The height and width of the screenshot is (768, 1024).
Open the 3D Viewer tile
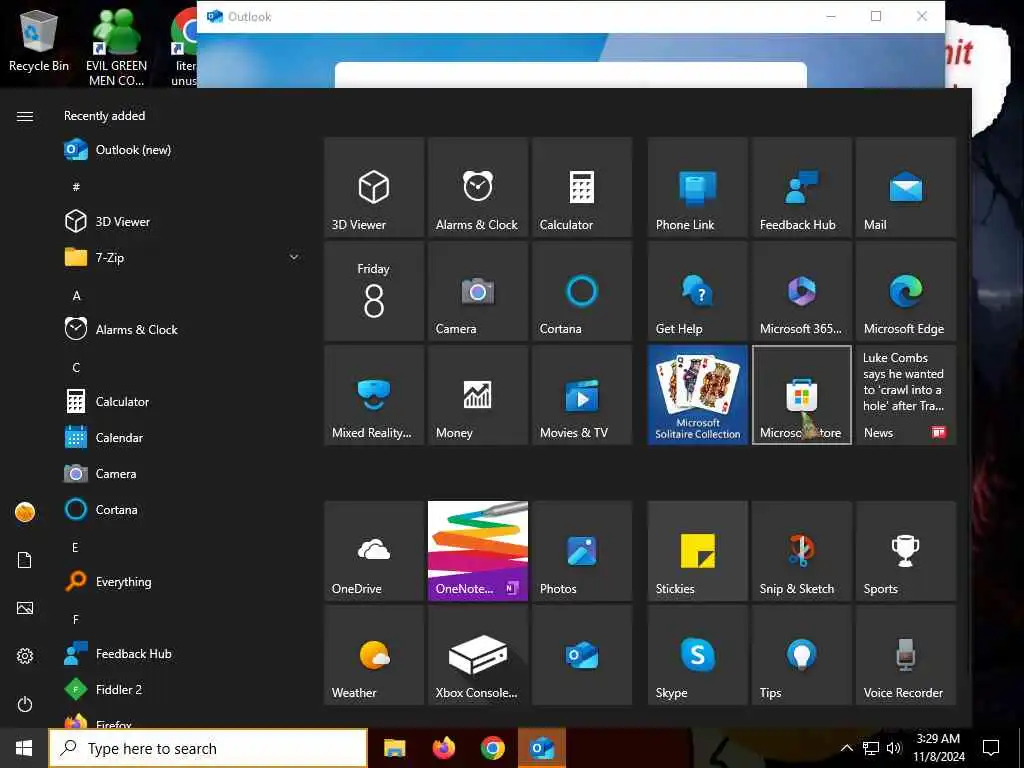(374, 187)
